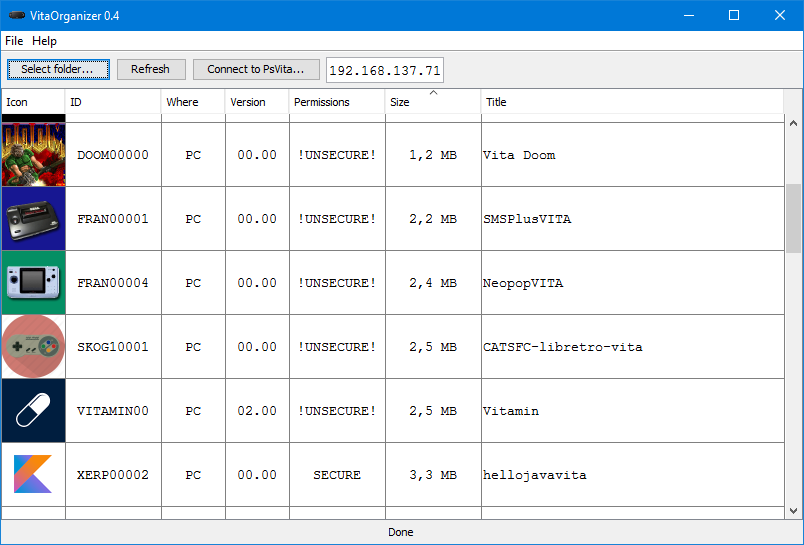Sort by the Size column header
The height and width of the screenshot is (545, 804).
pyautogui.click(x=432, y=102)
